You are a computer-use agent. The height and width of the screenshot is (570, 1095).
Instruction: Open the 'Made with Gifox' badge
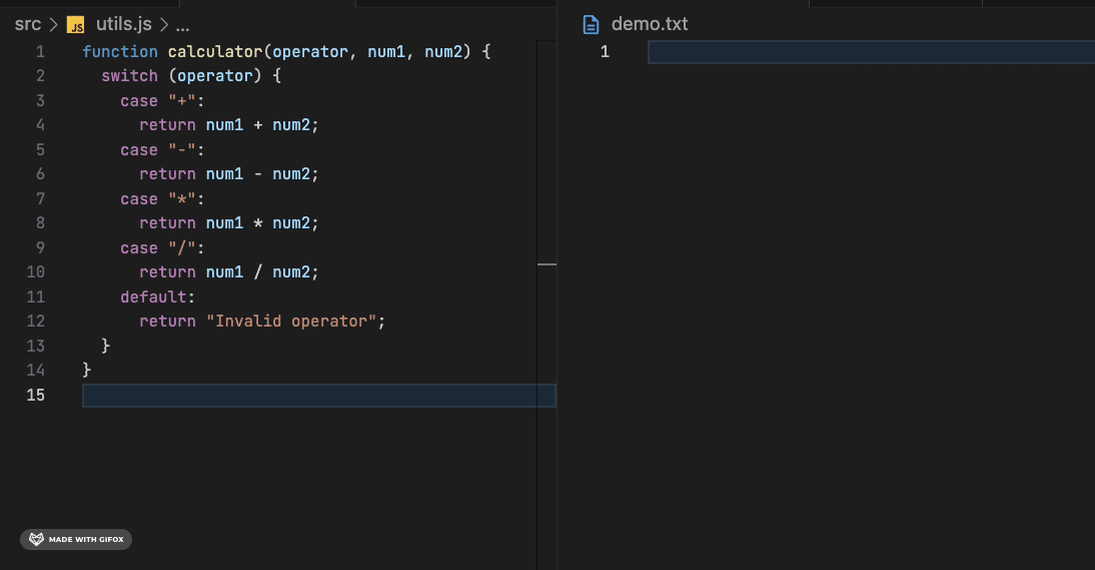(x=76, y=539)
